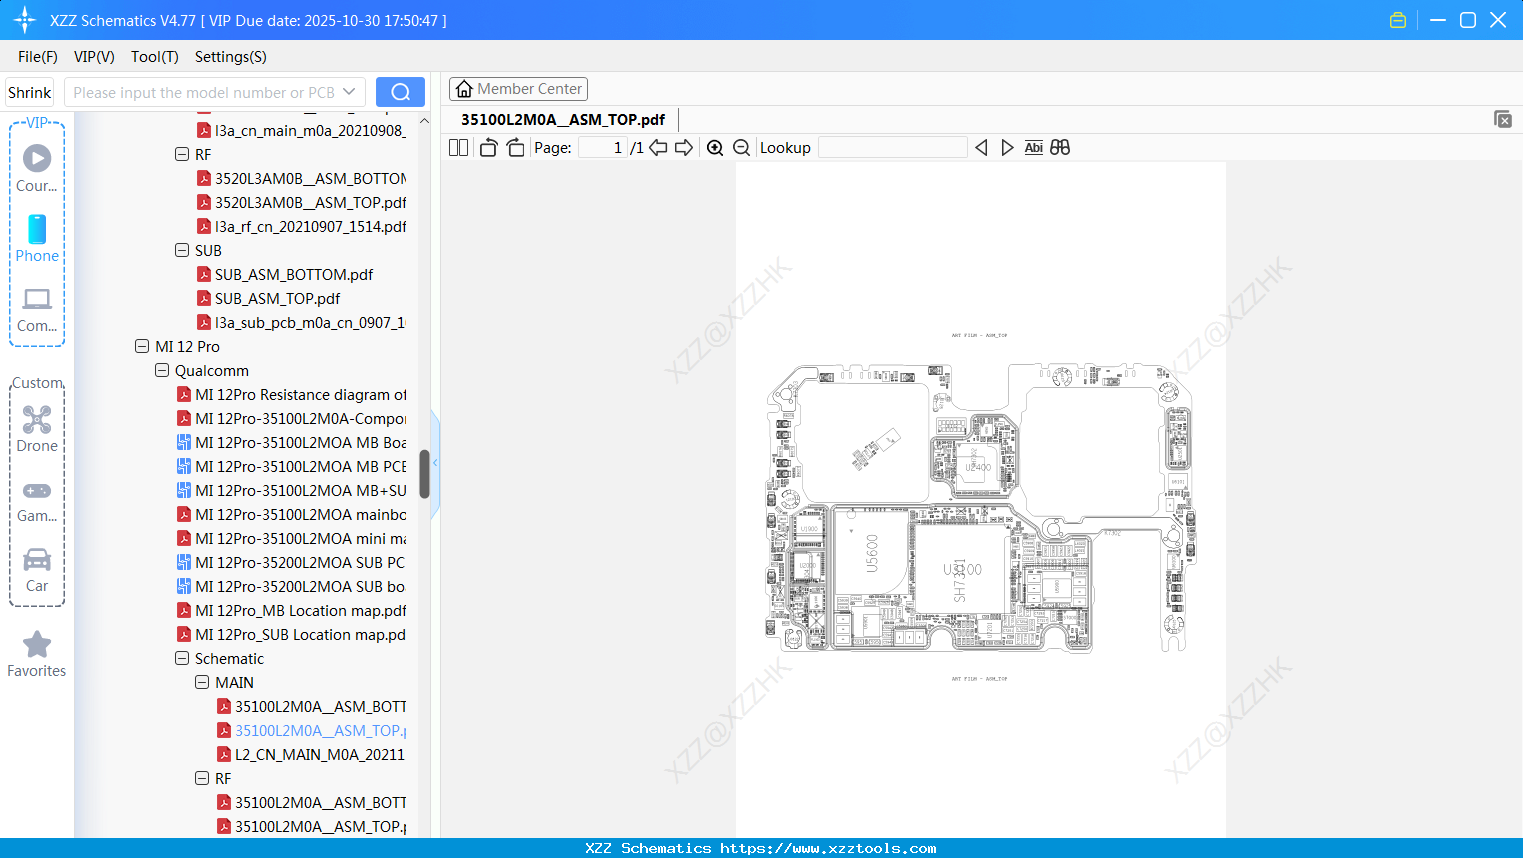Collapse the upper RF folder node

tap(182, 155)
